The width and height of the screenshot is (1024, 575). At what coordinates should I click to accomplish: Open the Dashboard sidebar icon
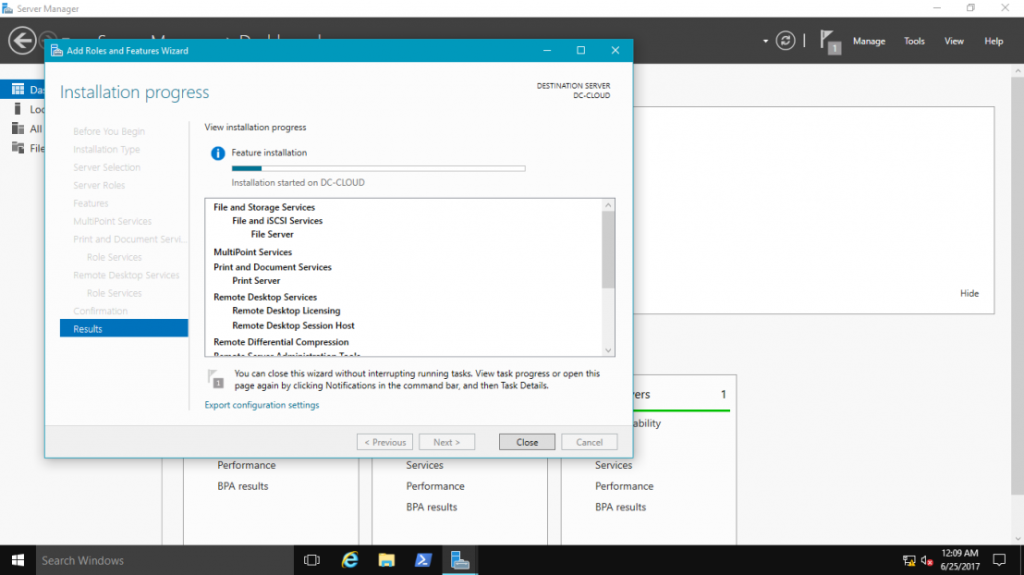coord(18,89)
